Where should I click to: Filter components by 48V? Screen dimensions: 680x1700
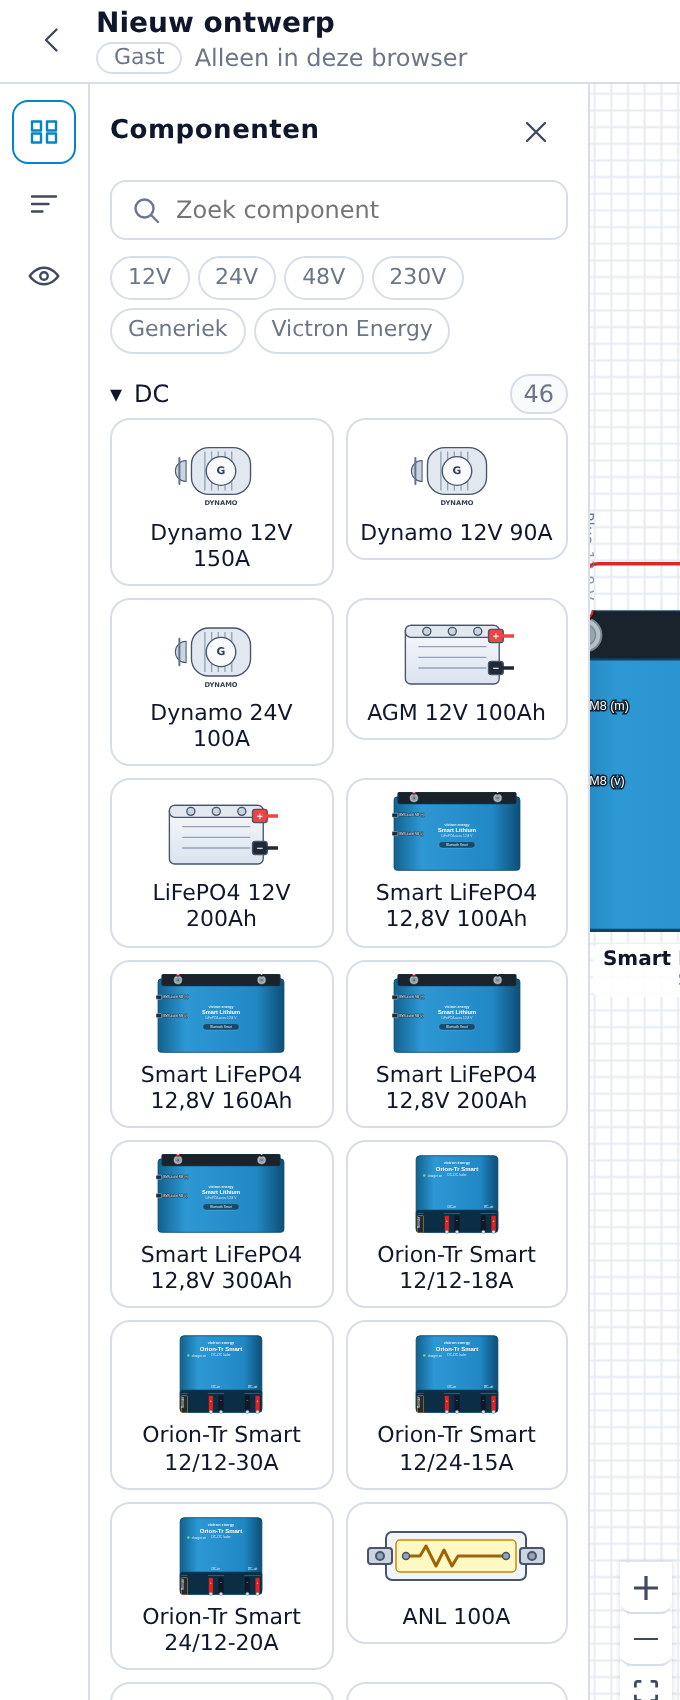324,277
